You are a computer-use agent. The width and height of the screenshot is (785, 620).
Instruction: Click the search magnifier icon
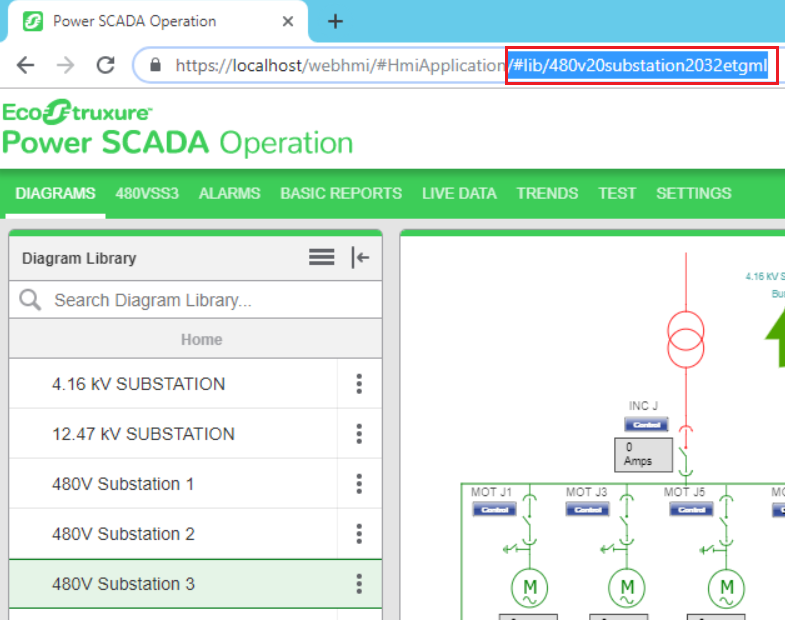[x=30, y=299]
